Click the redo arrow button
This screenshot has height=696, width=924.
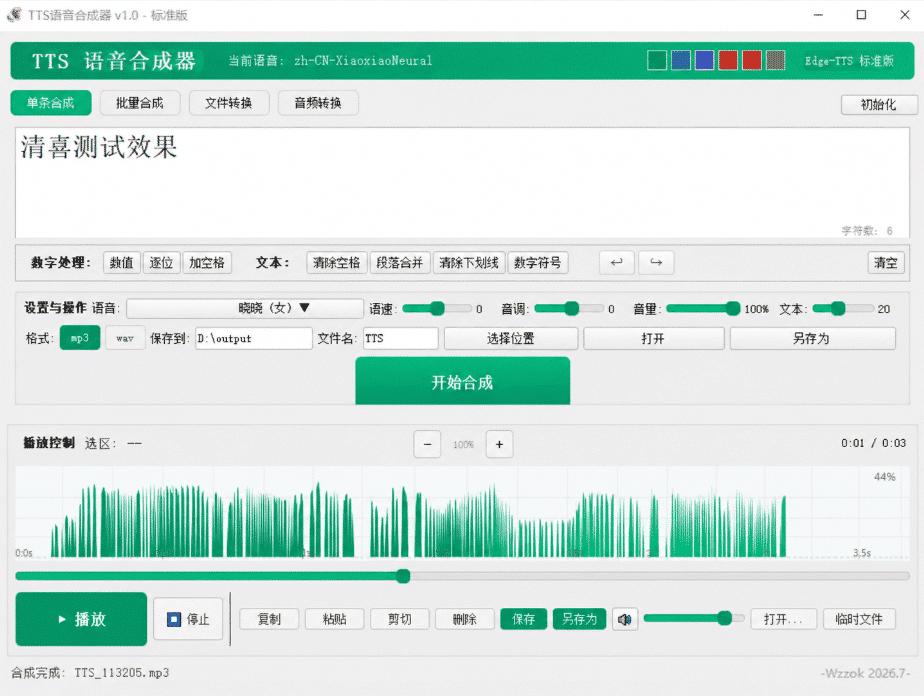click(x=656, y=263)
